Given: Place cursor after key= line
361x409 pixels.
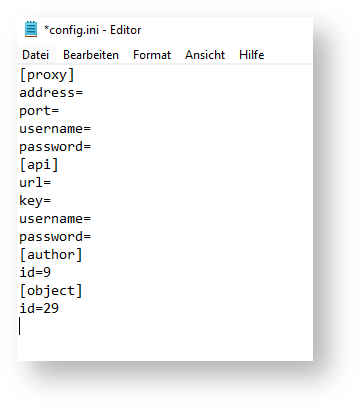Looking at the screenshot, I should (51, 200).
